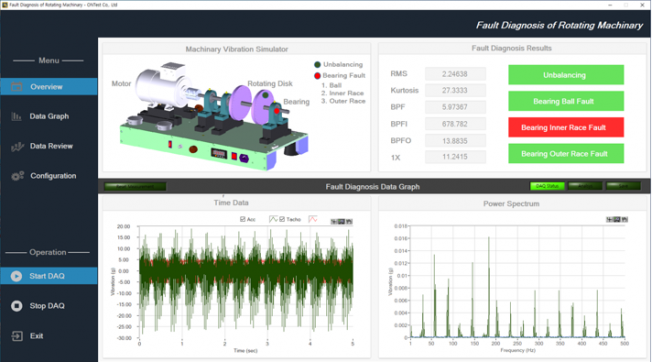Click the Configuration gears icon
Screen dimensions: 652x362
(x=17, y=176)
